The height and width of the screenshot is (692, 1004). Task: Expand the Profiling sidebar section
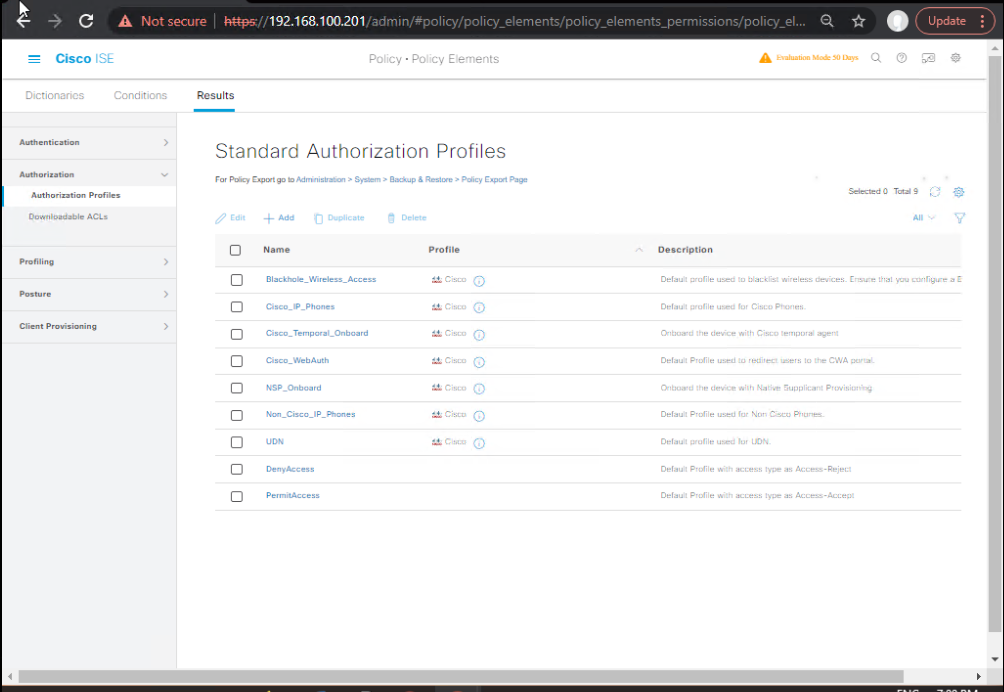click(x=166, y=262)
